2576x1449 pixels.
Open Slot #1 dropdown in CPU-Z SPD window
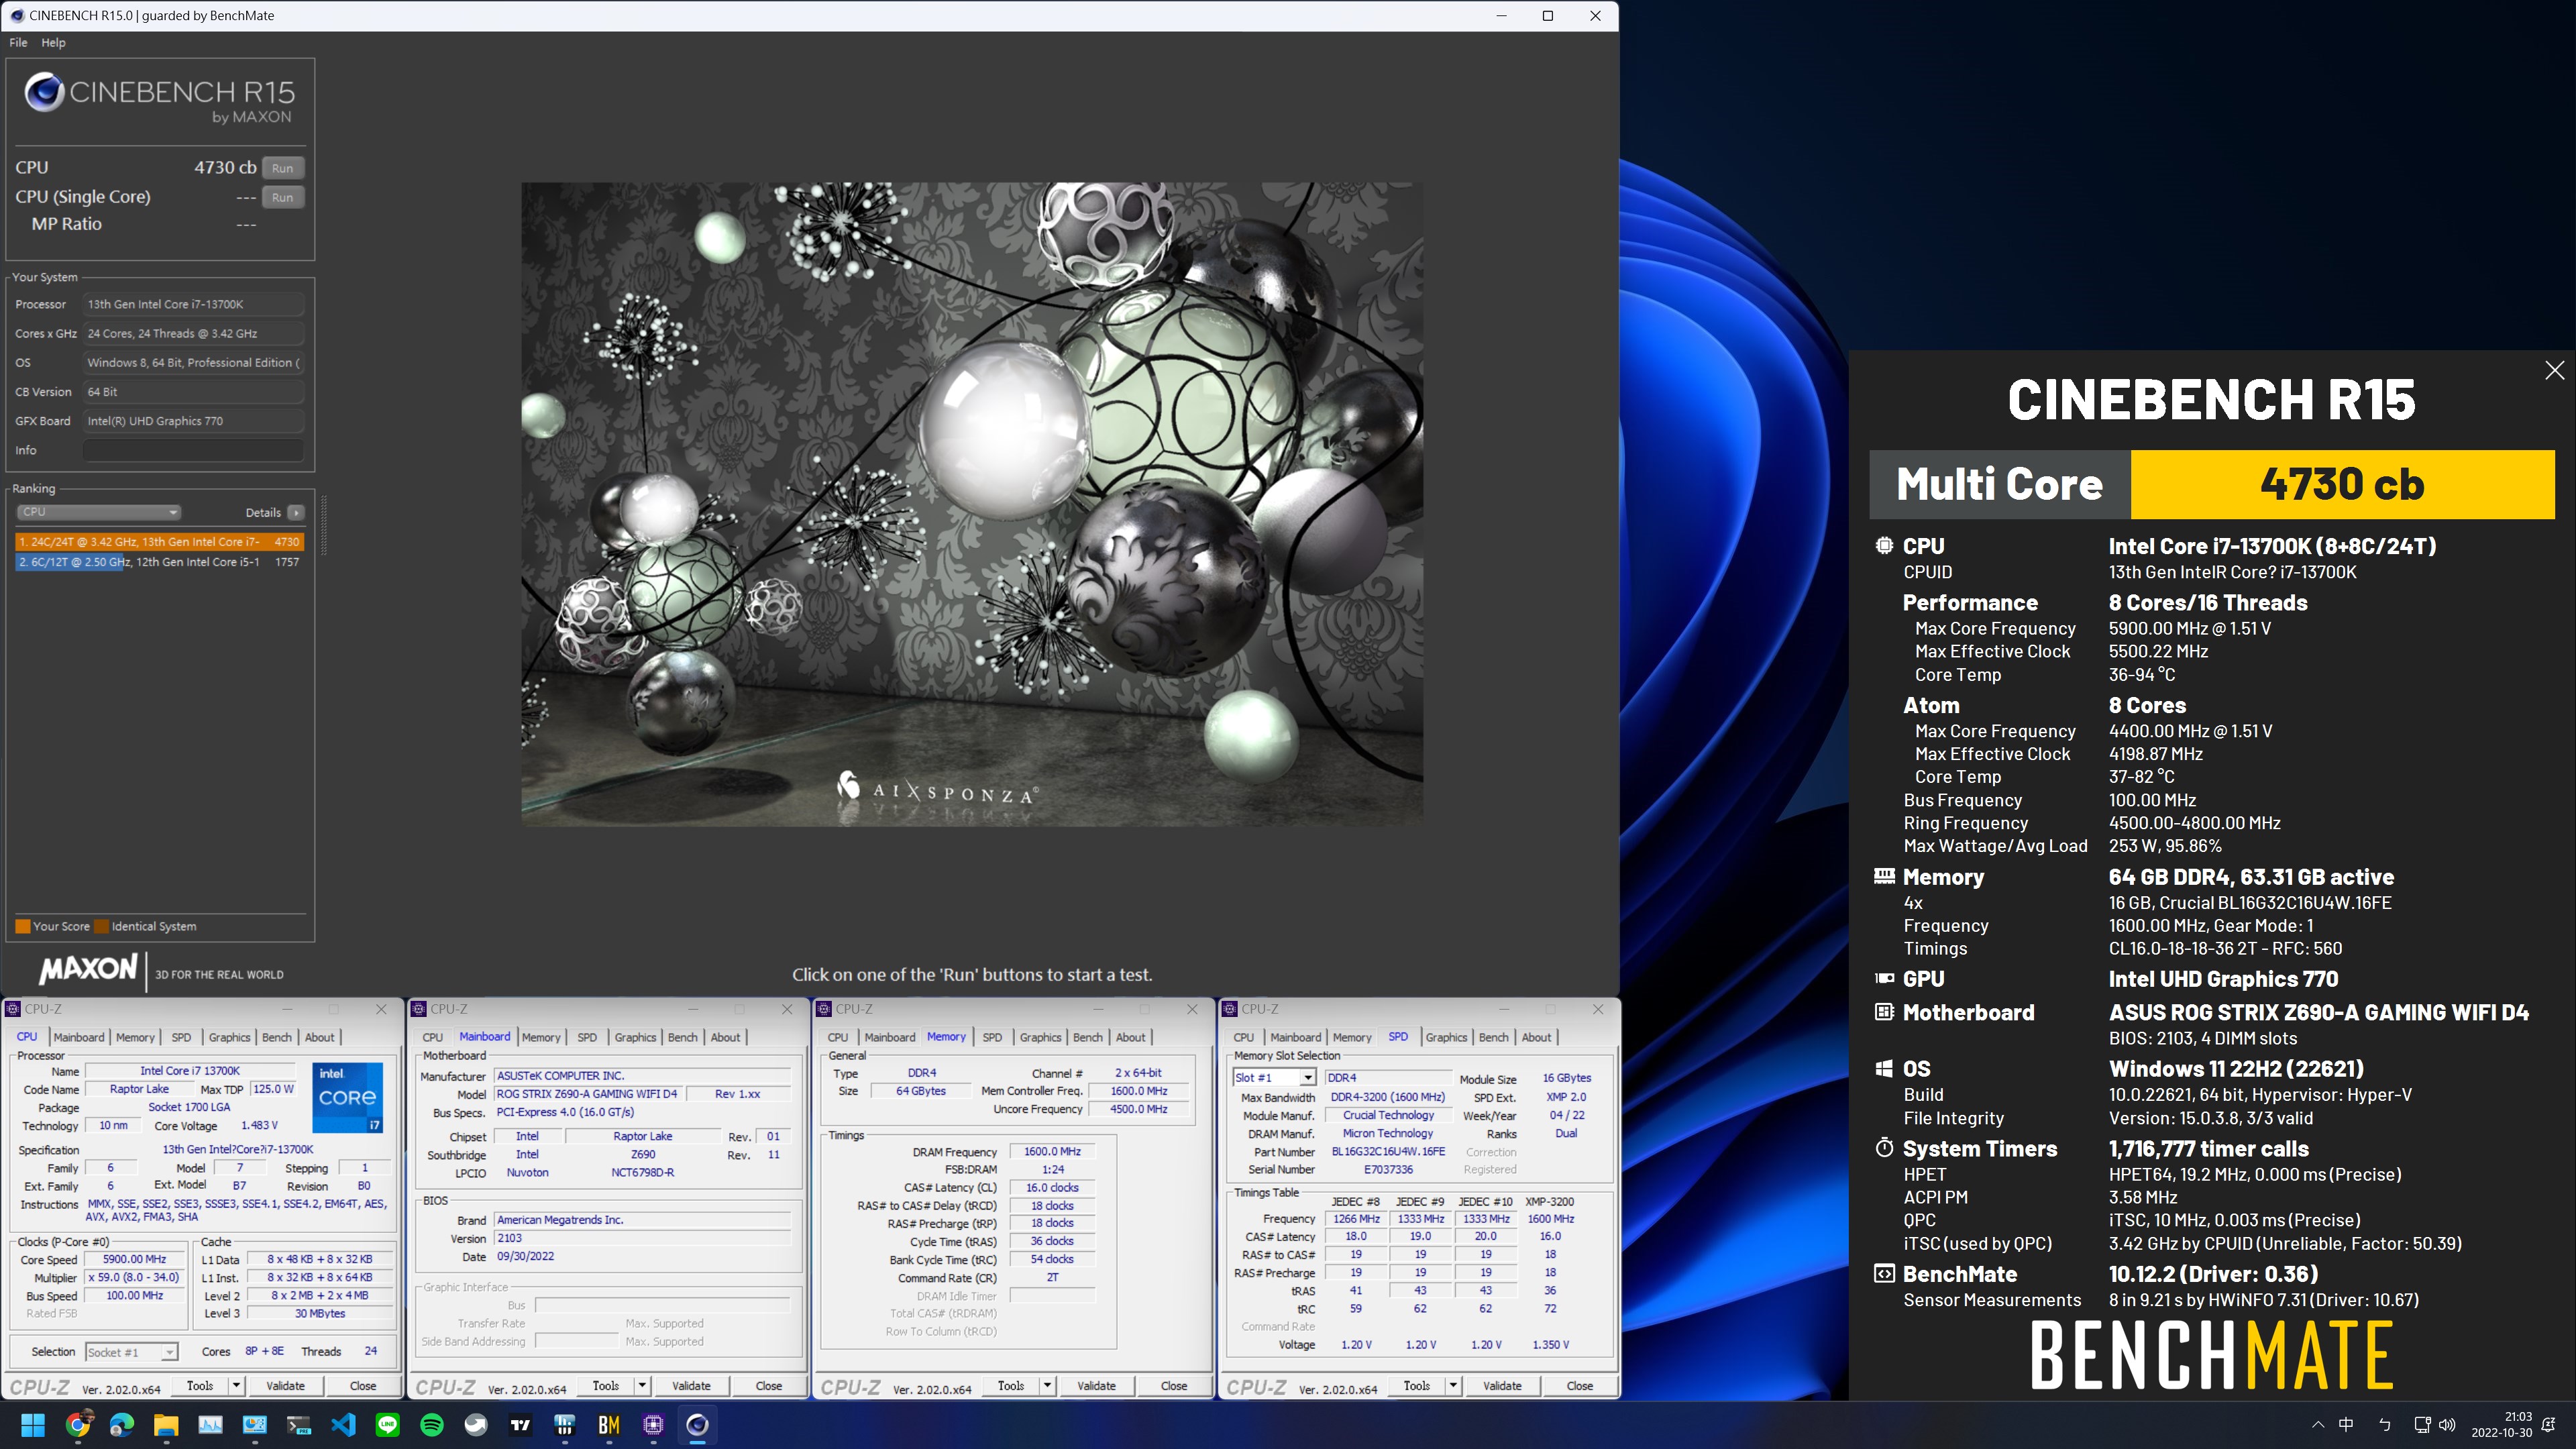[1273, 1078]
